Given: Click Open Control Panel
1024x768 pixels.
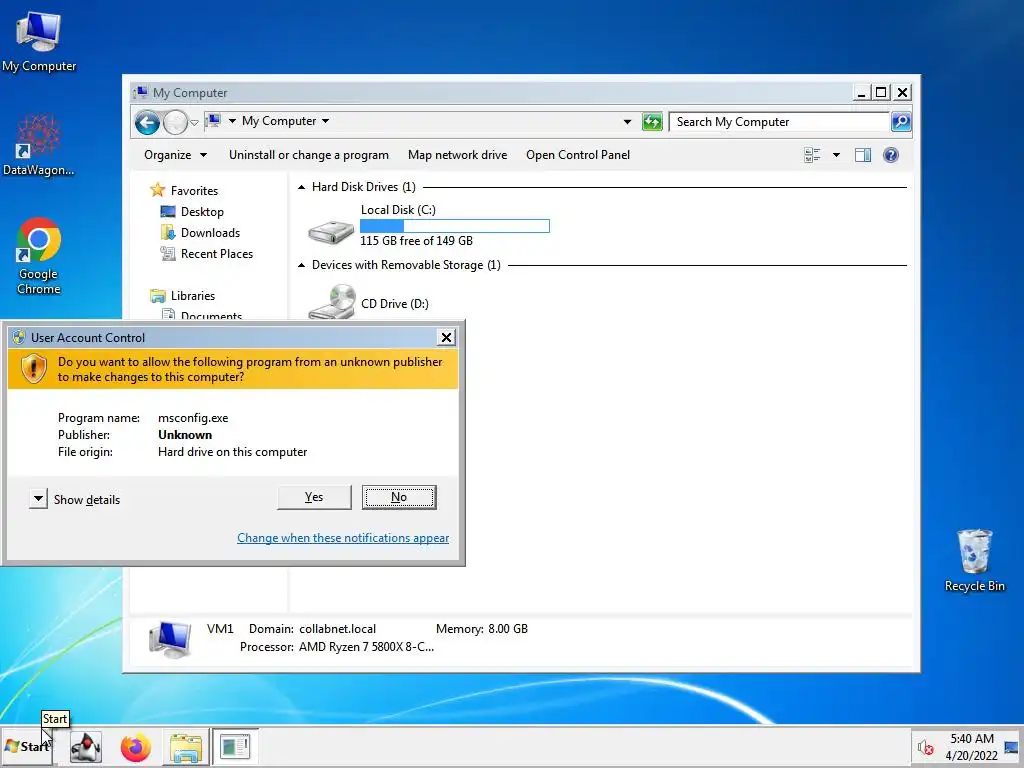Looking at the screenshot, I should pos(577,155).
